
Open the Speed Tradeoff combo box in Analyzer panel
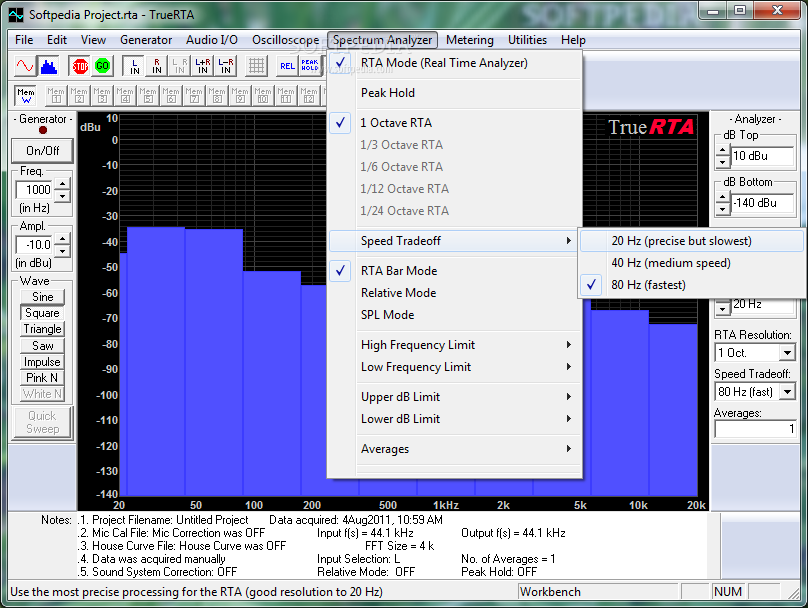pos(787,392)
